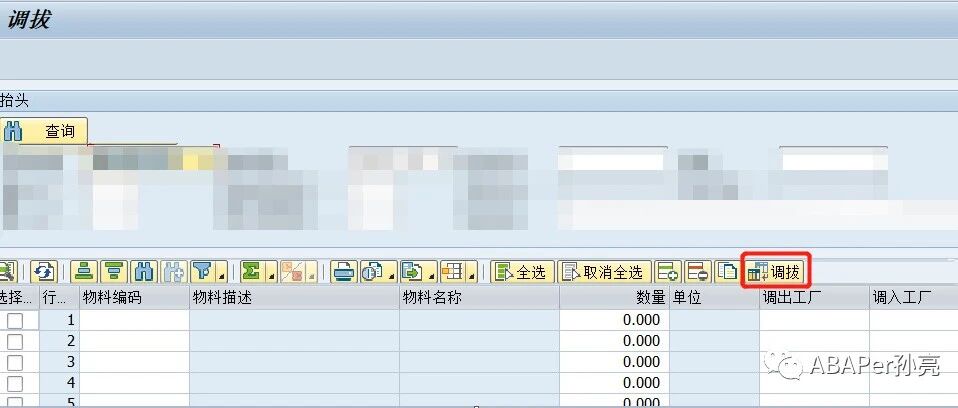958x408 pixels.
Task: Click the 调出工厂 cell in row 1
Action: click(x=814, y=320)
